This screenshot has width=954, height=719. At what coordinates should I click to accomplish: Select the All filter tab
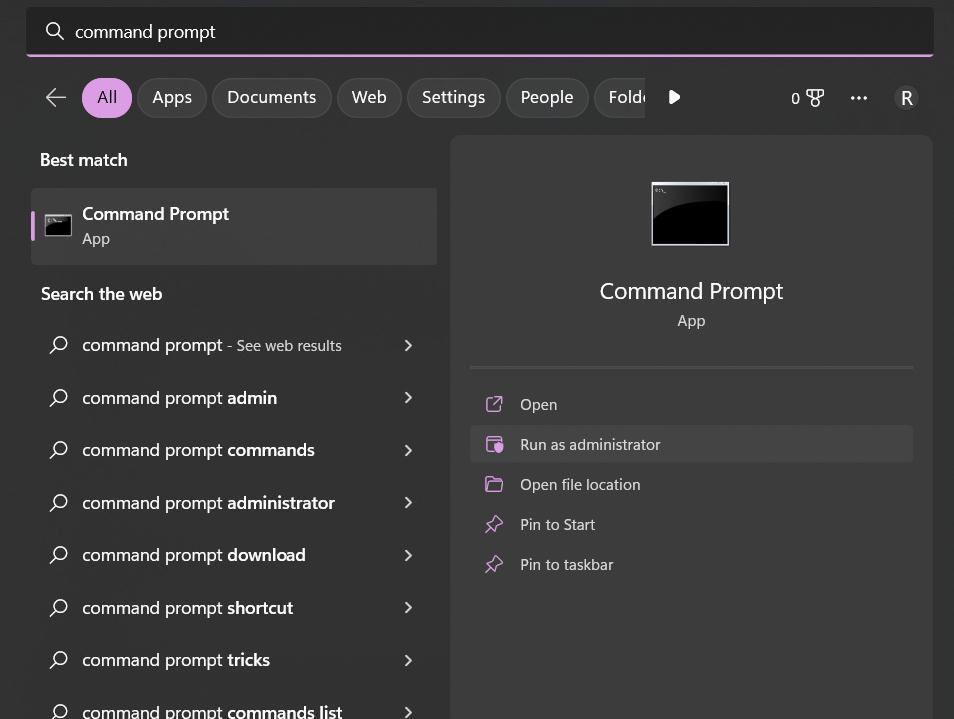point(107,97)
